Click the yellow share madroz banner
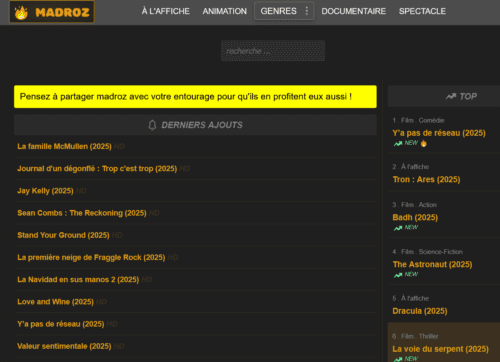The height and width of the screenshot is (362, 500). pos(195,97)
